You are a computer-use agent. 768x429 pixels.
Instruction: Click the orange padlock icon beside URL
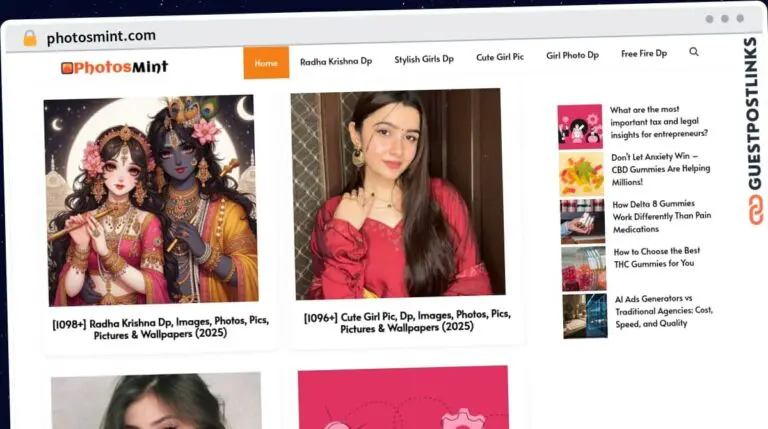pos(30,38)
